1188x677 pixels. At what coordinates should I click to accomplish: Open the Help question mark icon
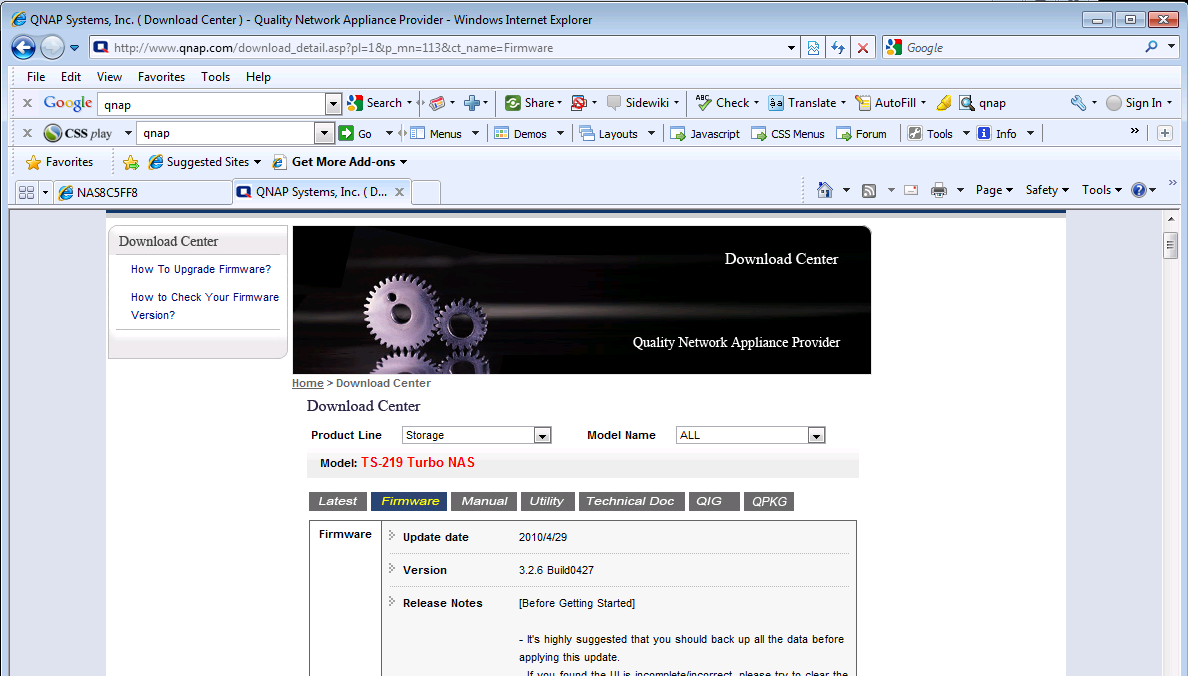click(1139, 190)
